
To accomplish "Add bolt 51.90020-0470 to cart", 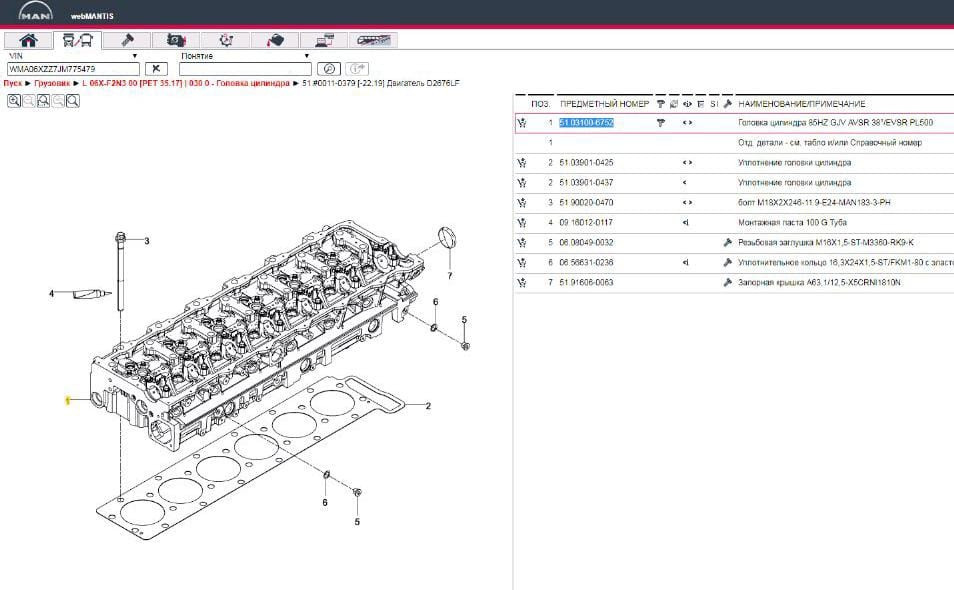I will [522, 203].
